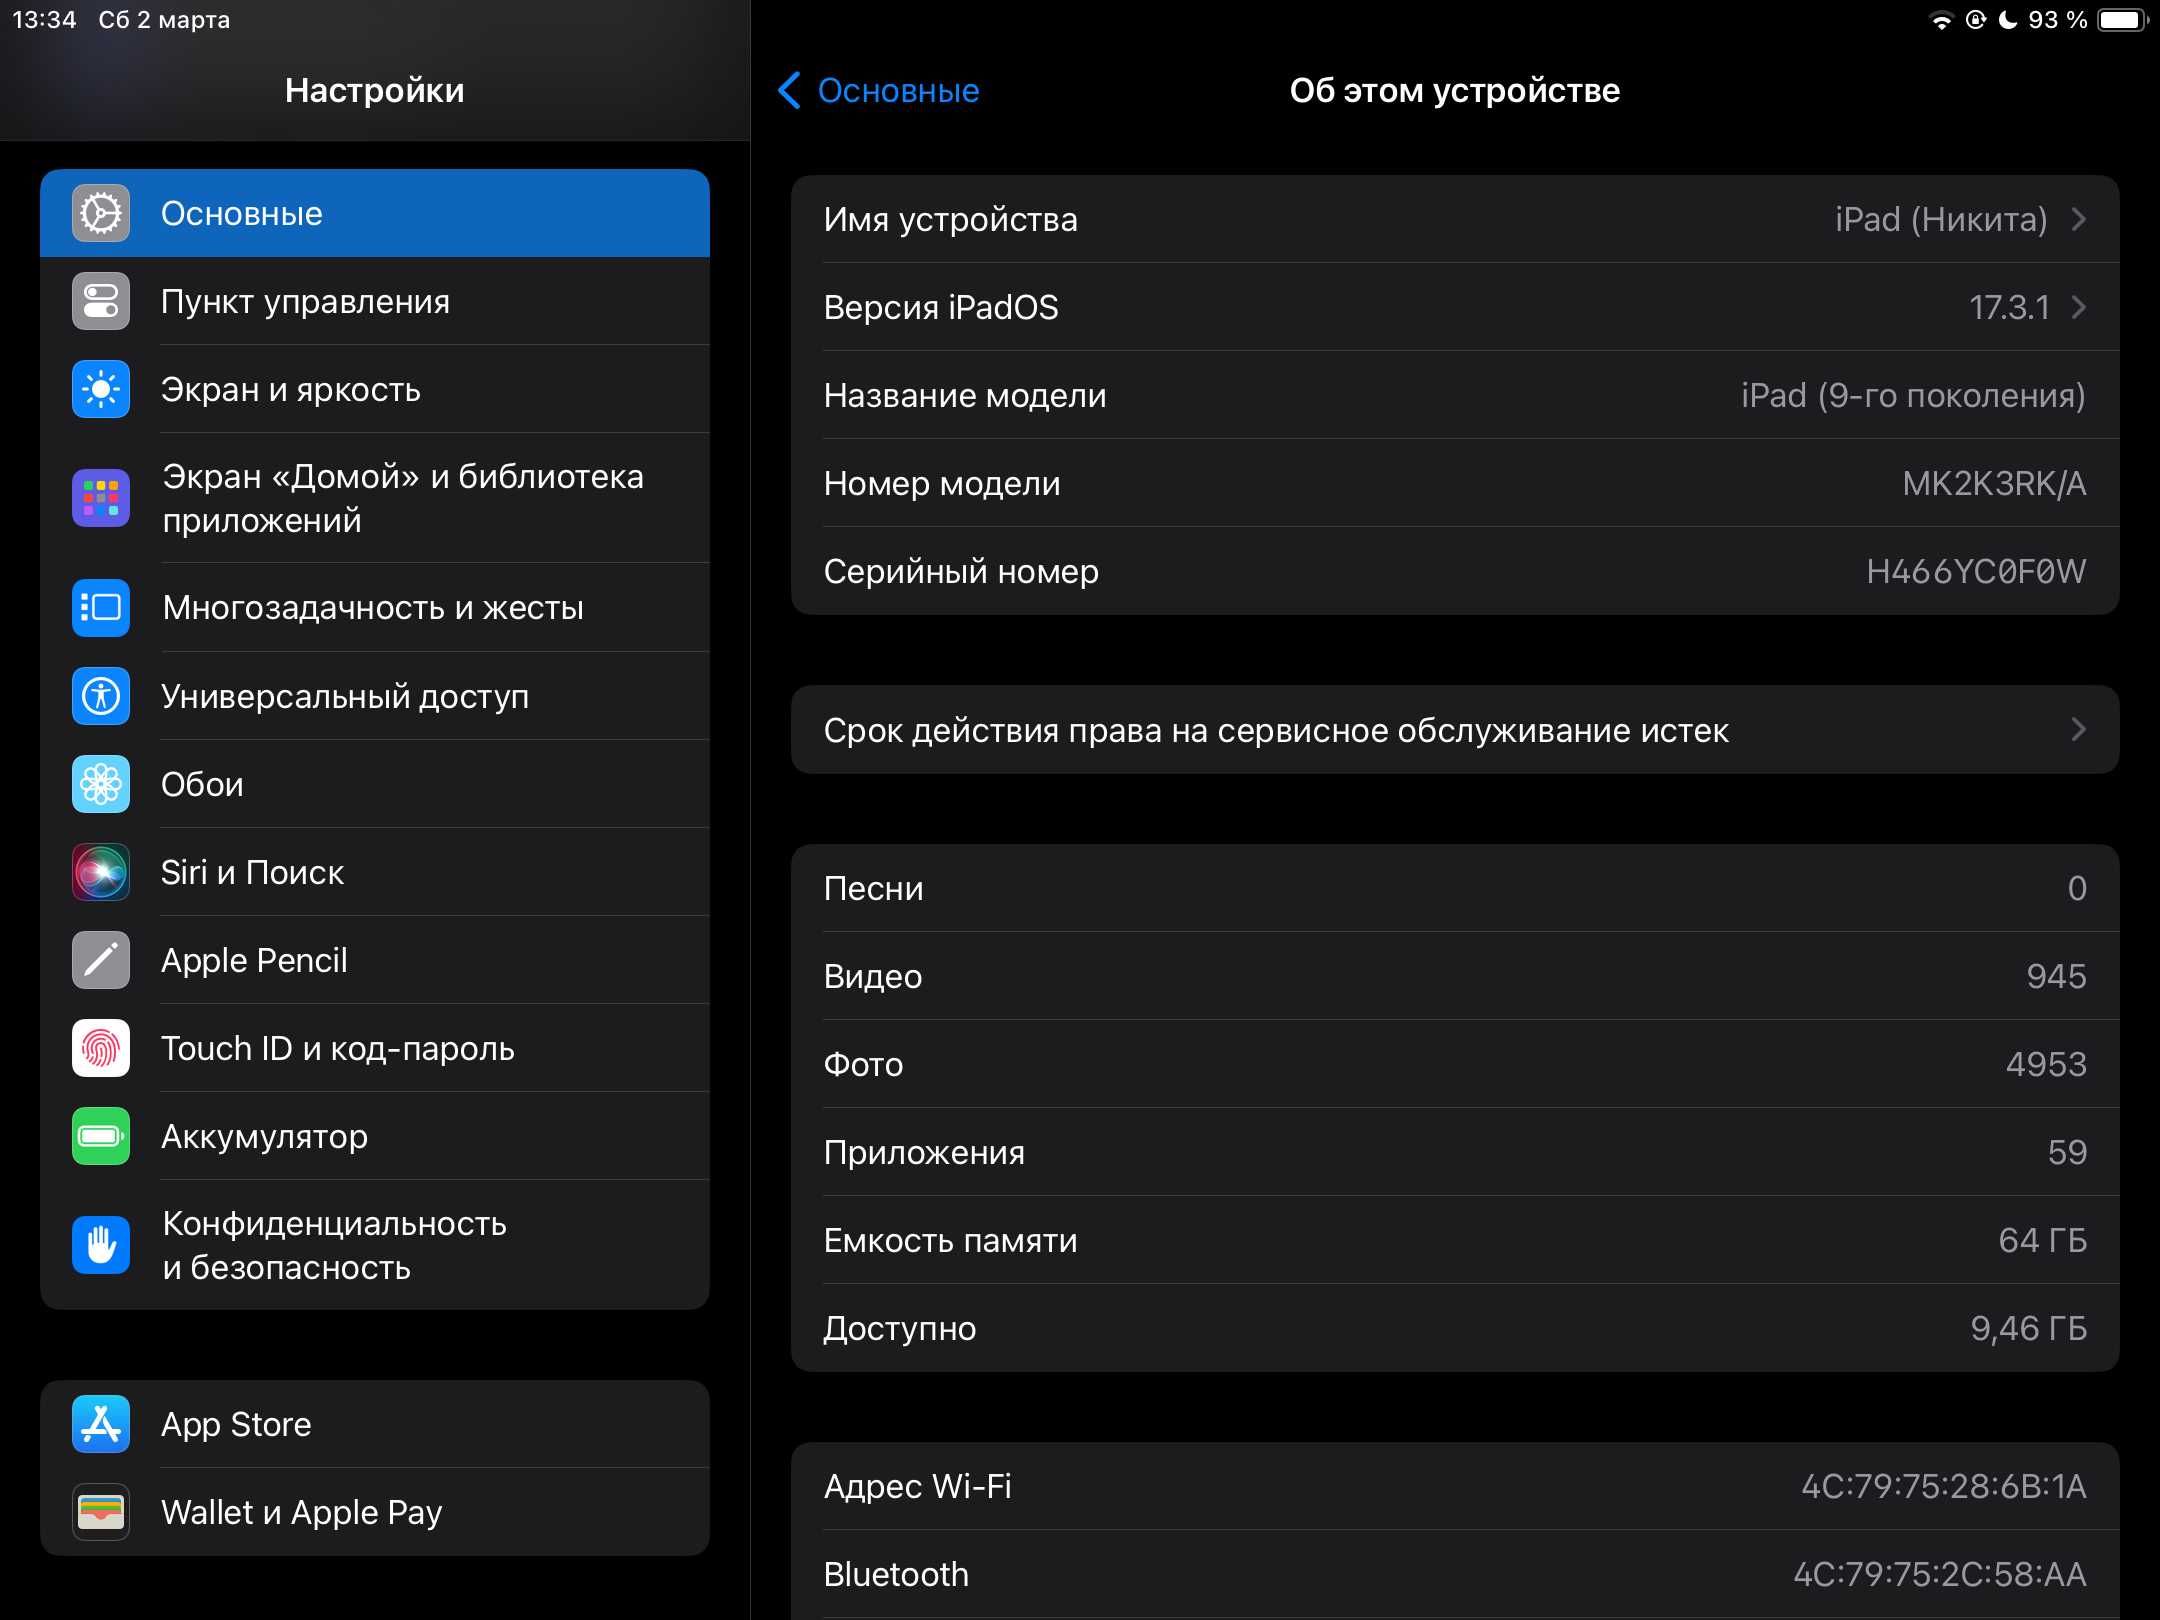Open Универсальный доступ settings

tap(375, 696)
